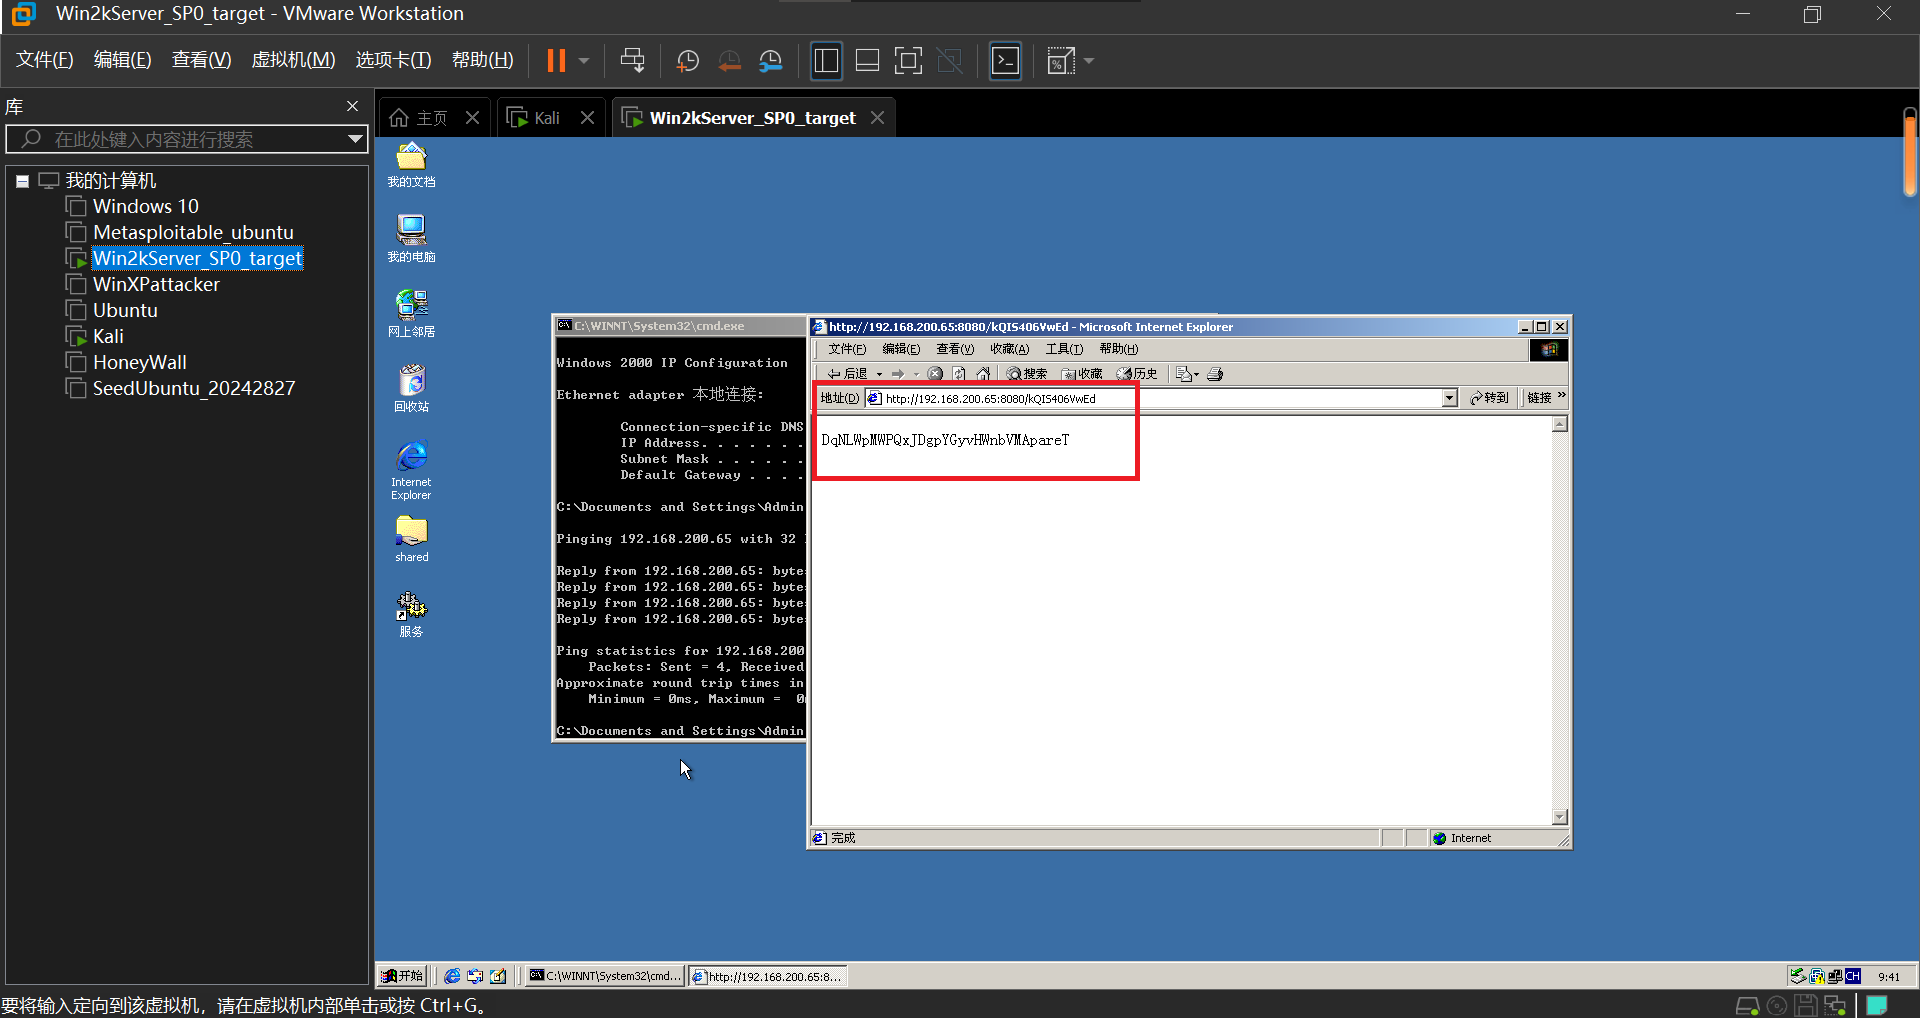Switch to the Kali tab
The width and height of the screenshot is (1920, 1018).
click(535, 118)
